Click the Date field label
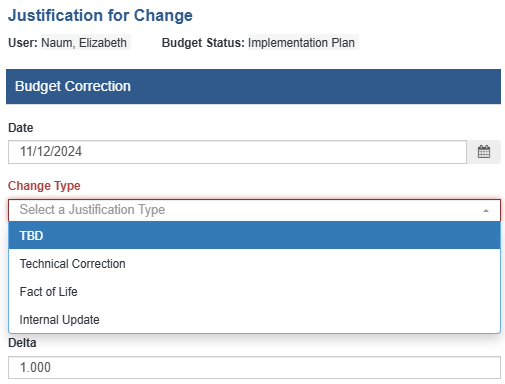Image resolution: width=505 pixels, height=384 pixels. [x=21, y=128]
